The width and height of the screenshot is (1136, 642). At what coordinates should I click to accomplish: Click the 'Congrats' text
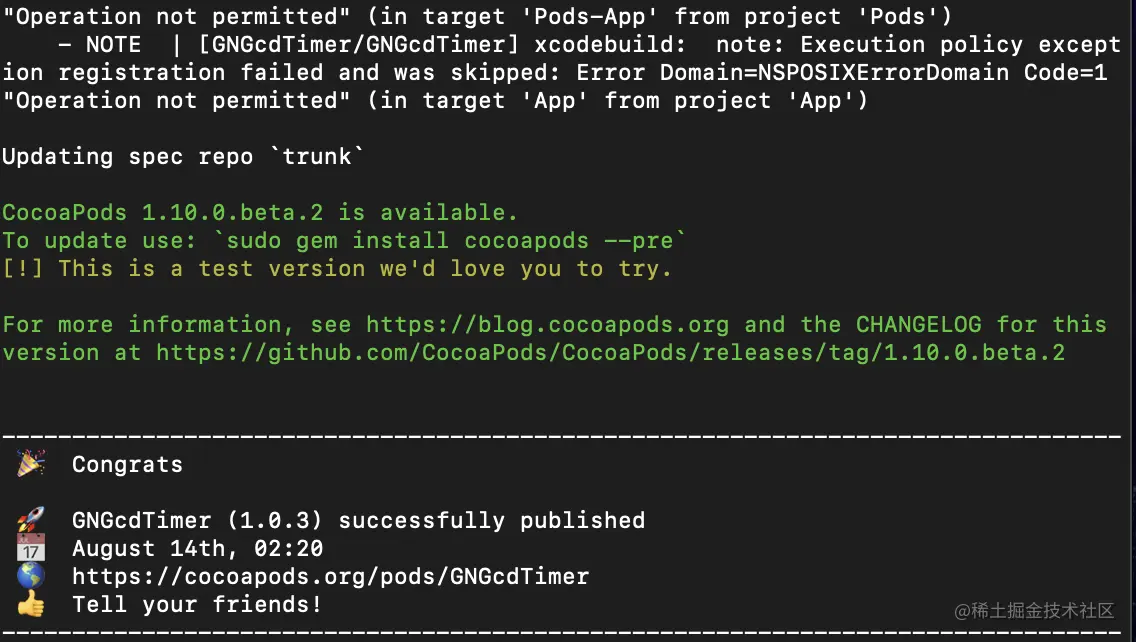(128, 464)
